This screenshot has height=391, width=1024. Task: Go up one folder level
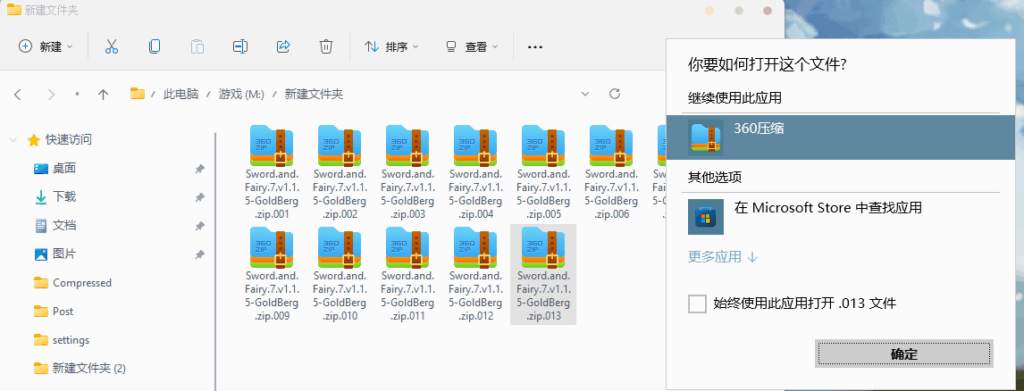pyautogui.click(x=103, y=94)
